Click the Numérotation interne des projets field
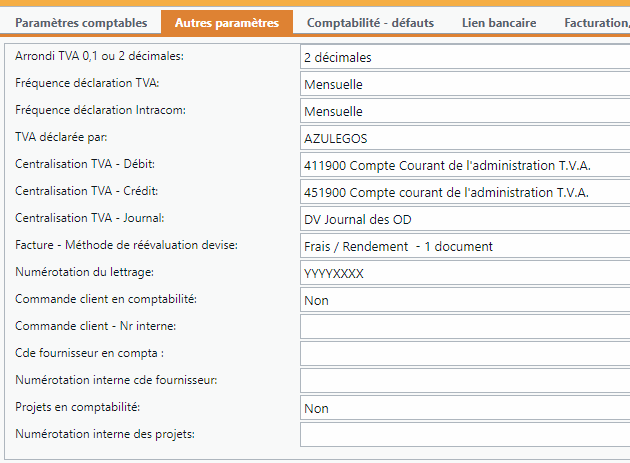This screenshot has height=463, width=630. (x=465, y=435)
